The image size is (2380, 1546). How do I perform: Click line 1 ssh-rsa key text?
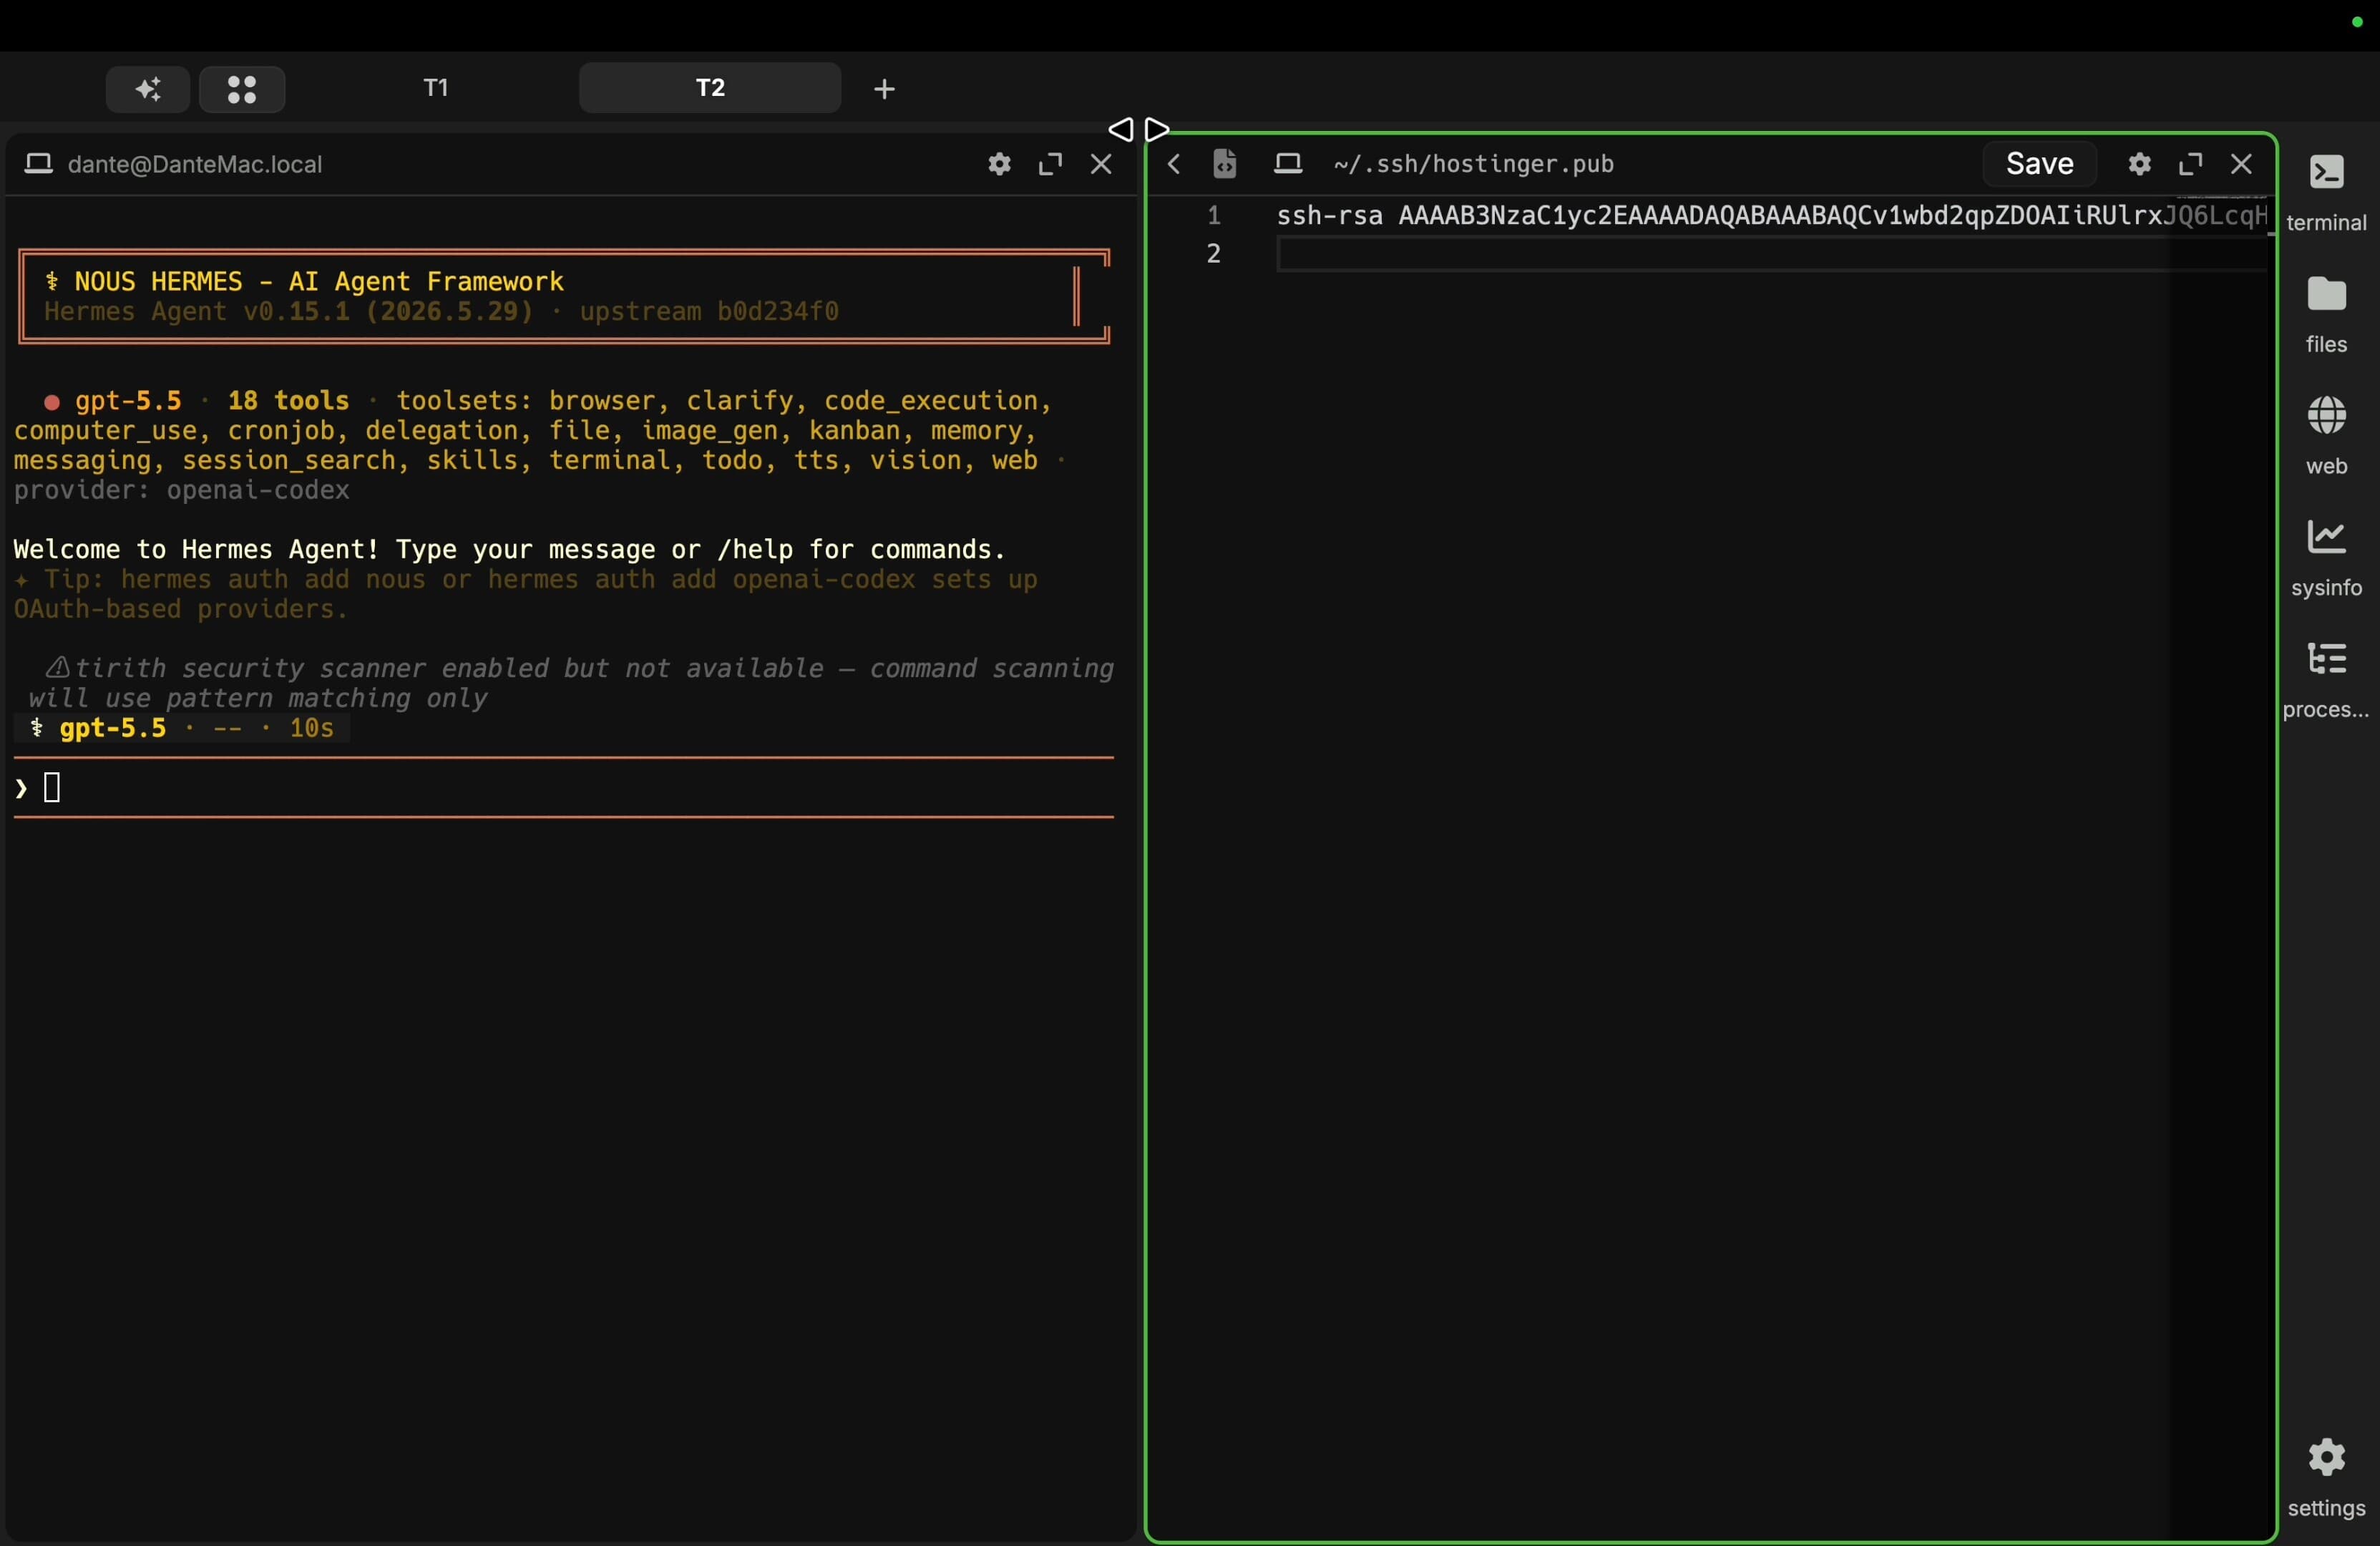coord(1771,216)
